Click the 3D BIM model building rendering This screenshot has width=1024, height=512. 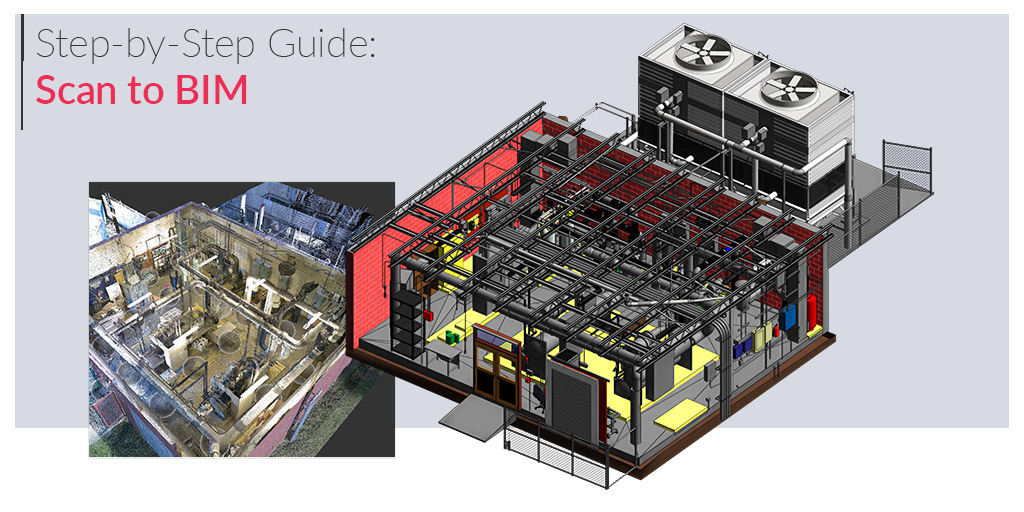(x=640, y=258)
